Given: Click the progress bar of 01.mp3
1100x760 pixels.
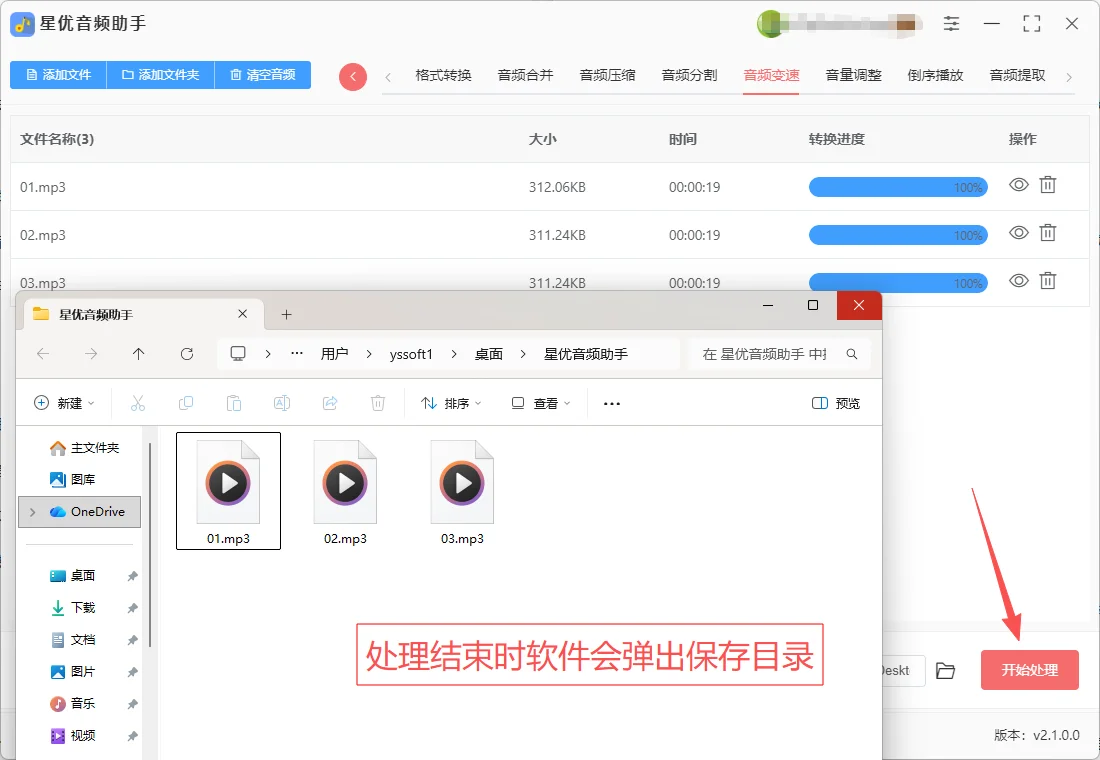Looking at the screenshot, I should coord(897,185).
